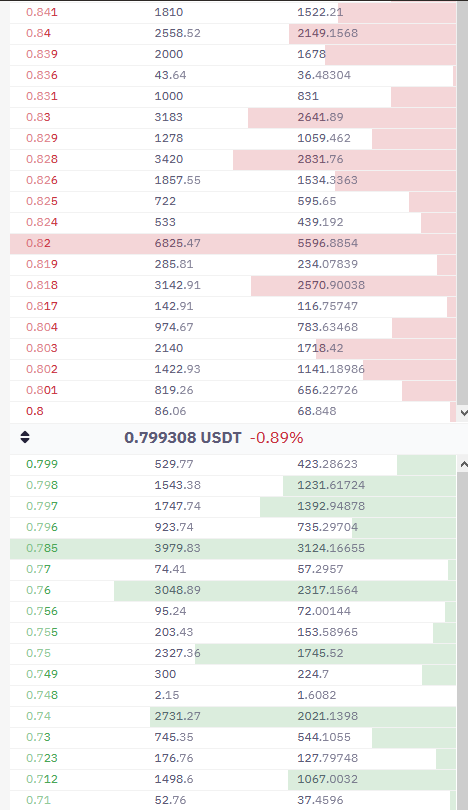Select the highlighted 0.82 ask row
The image size is (468, 810).
pyautogui.click(x=233, y=243)
